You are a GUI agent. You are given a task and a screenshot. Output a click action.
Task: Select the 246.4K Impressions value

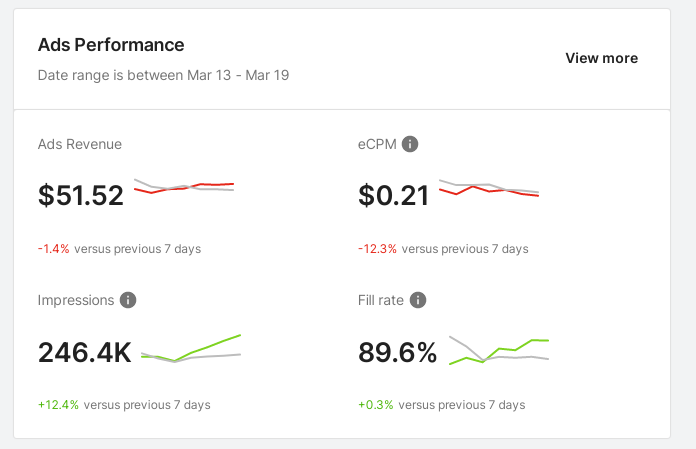pos(85,352)
